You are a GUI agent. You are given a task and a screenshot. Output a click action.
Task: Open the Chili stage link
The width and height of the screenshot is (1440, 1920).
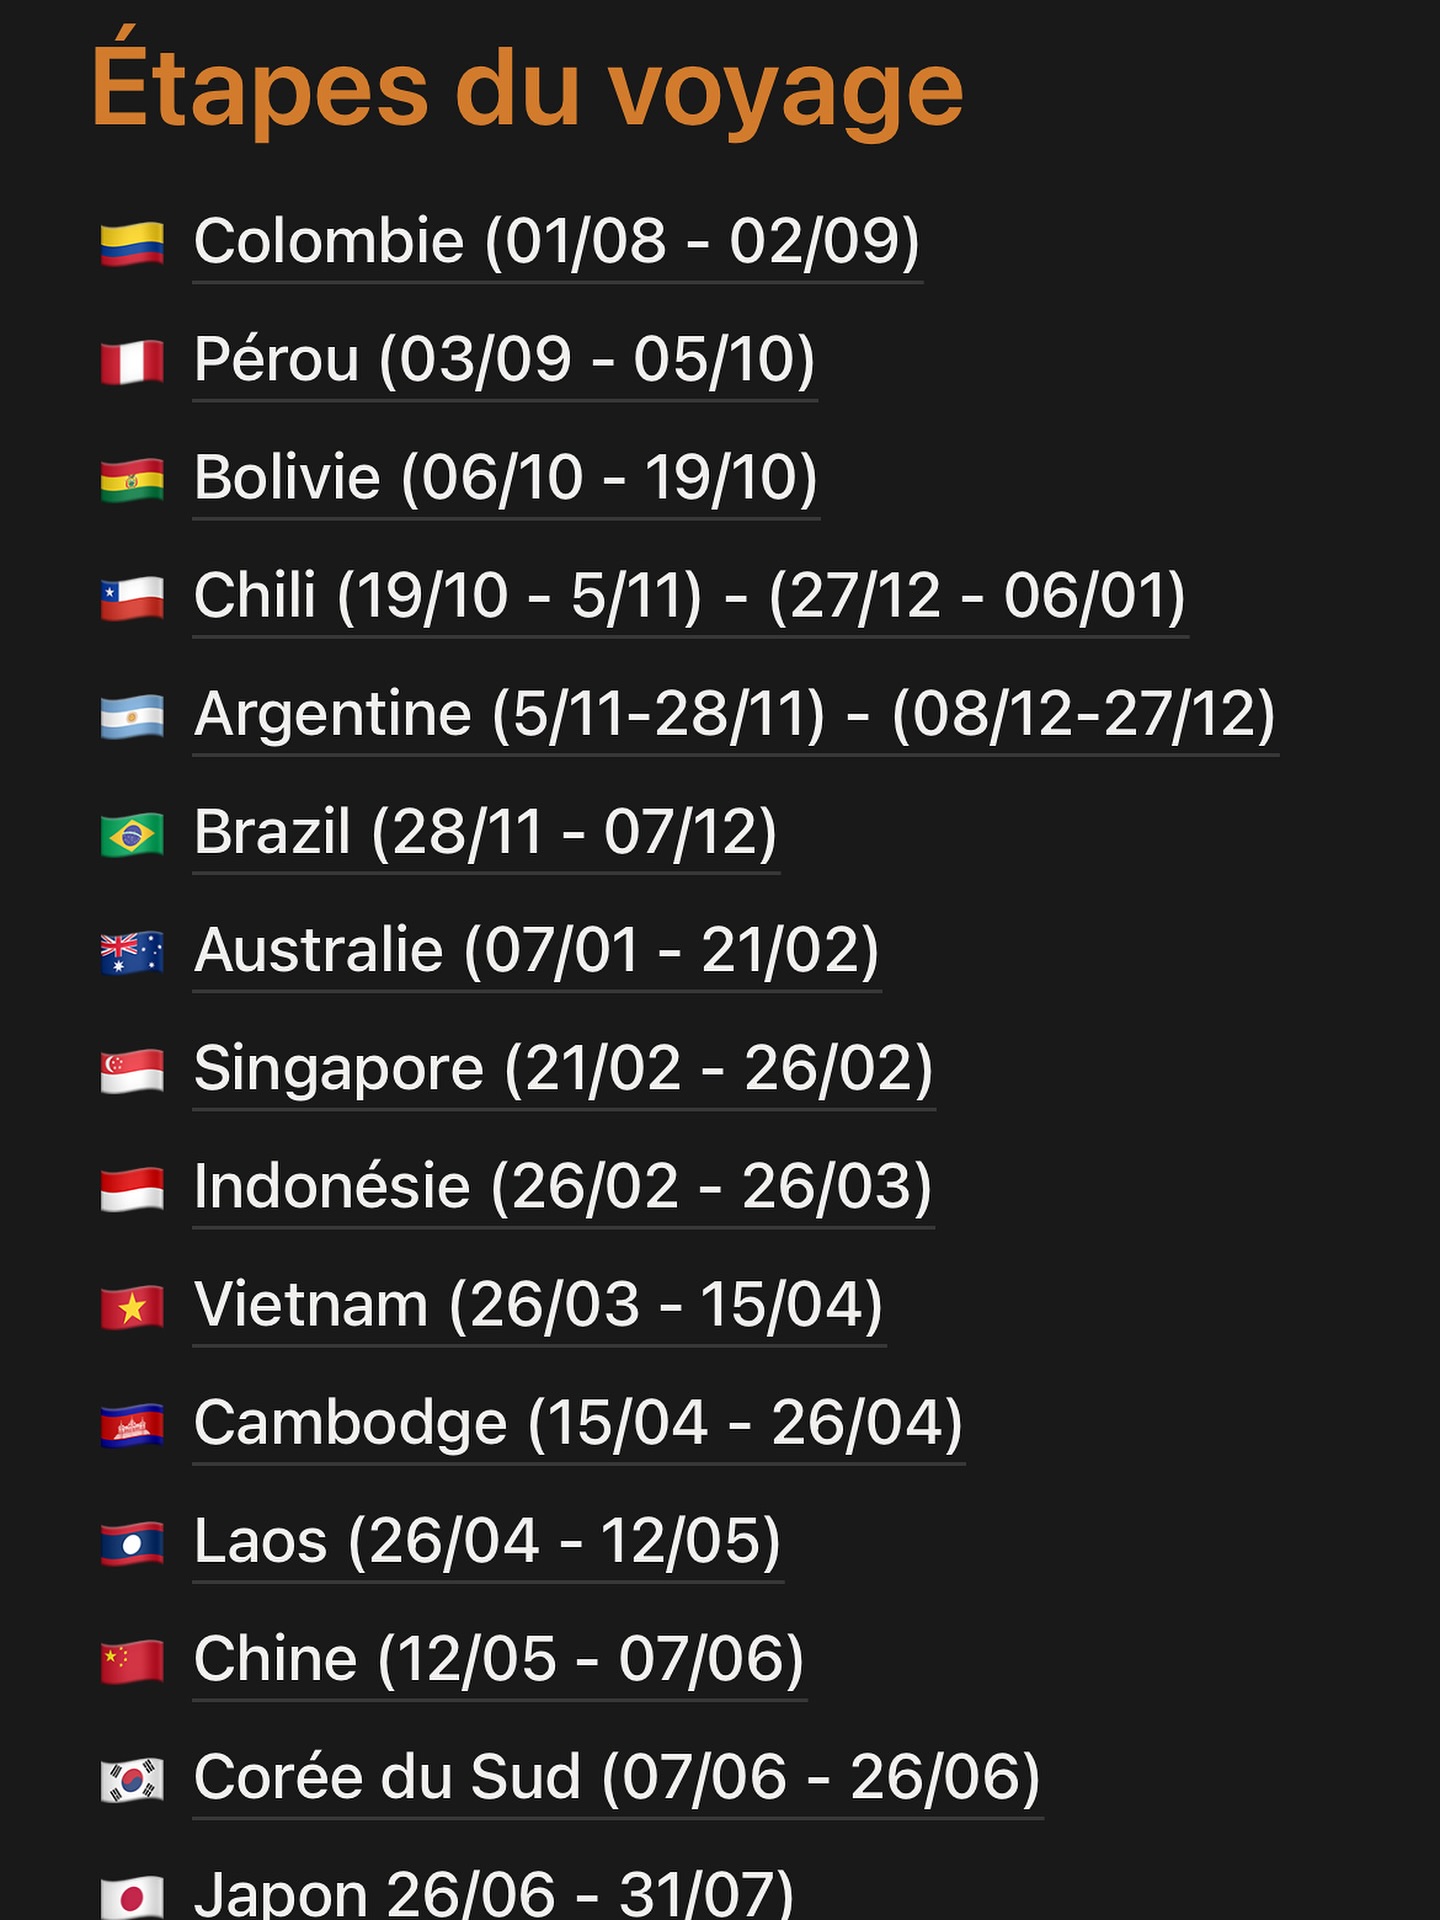pos(689,596)
